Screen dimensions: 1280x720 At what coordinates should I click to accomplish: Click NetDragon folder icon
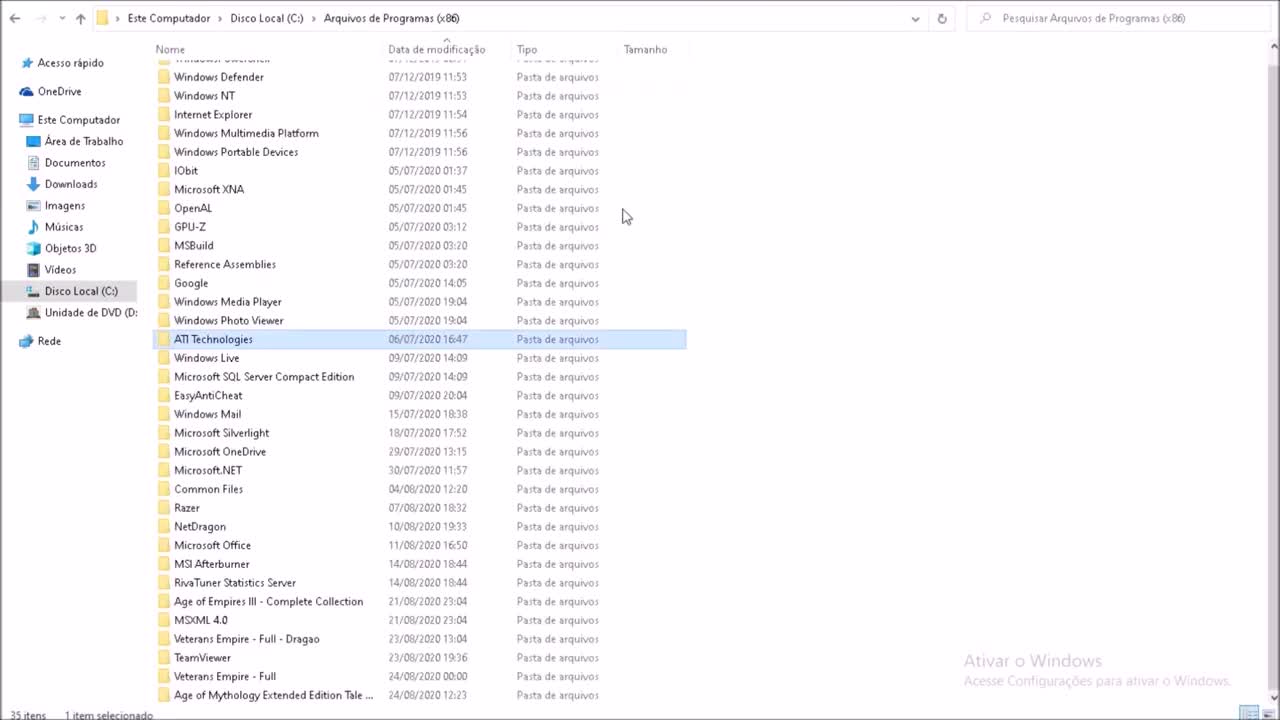pos(165,527)
